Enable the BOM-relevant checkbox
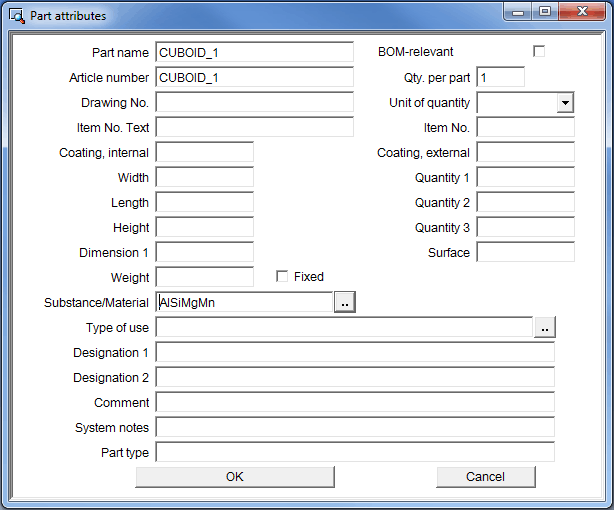614x510 pixels. pyautogui.click(x=539, y=51)
